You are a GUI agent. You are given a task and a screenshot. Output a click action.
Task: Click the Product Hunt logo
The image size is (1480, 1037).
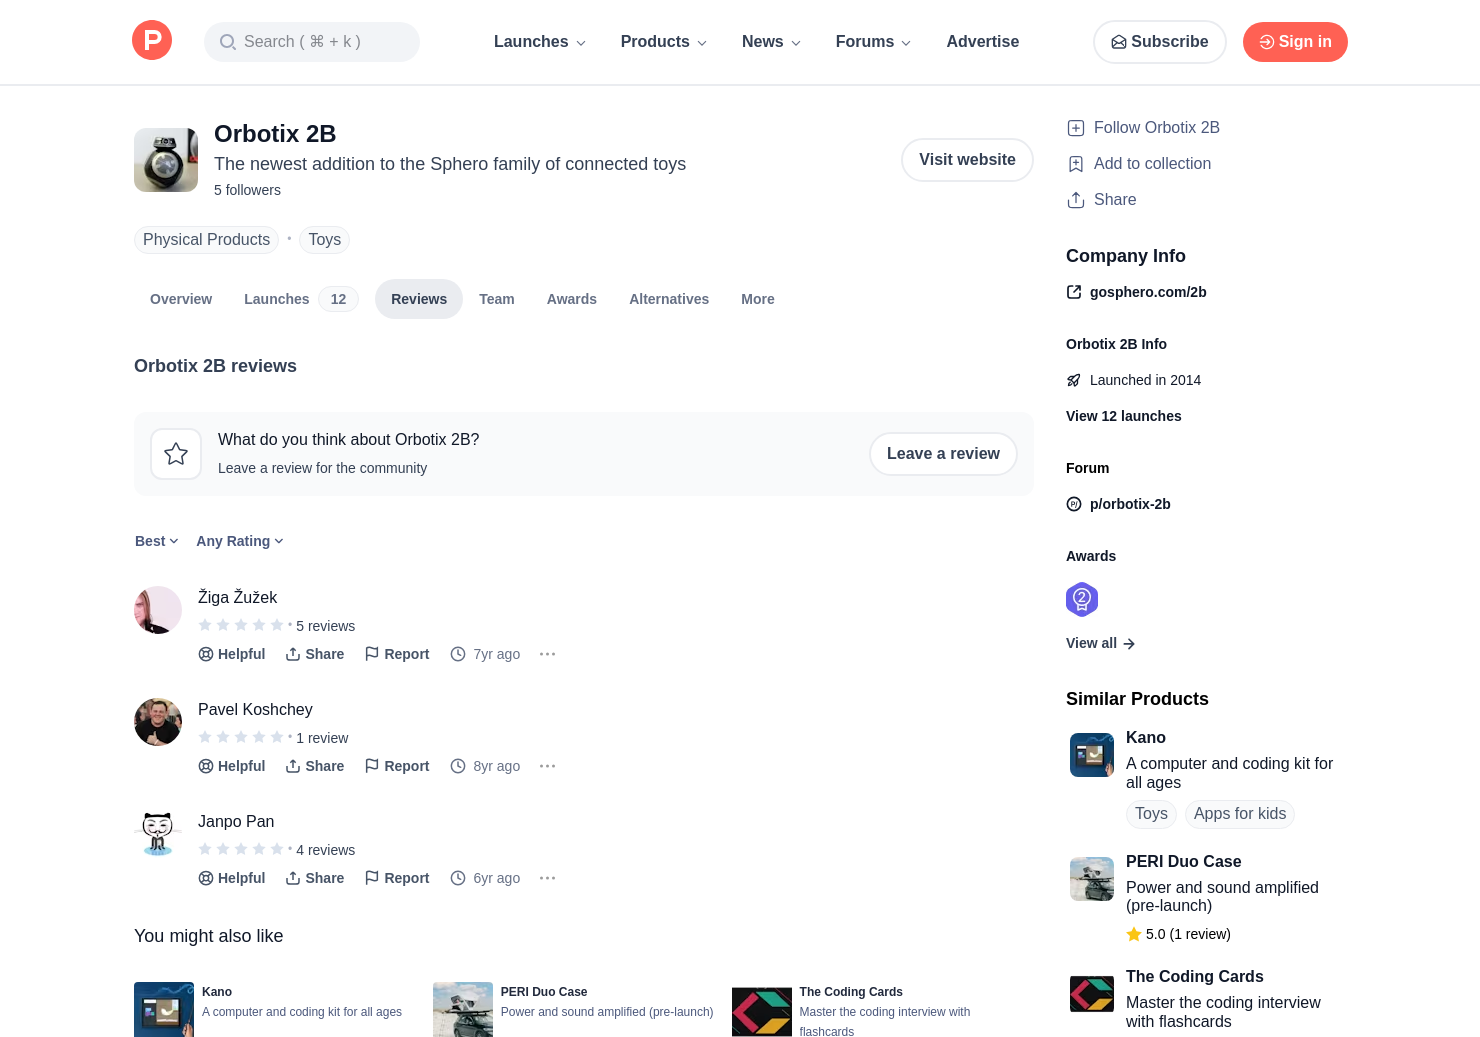pos(152,41)
